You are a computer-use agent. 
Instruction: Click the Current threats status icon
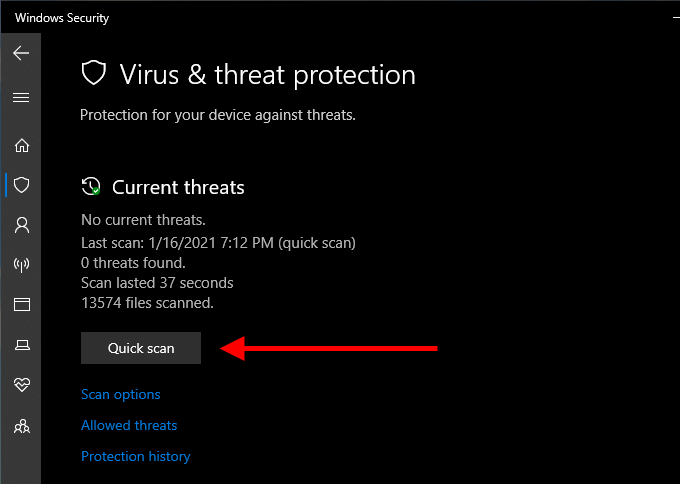91,187
